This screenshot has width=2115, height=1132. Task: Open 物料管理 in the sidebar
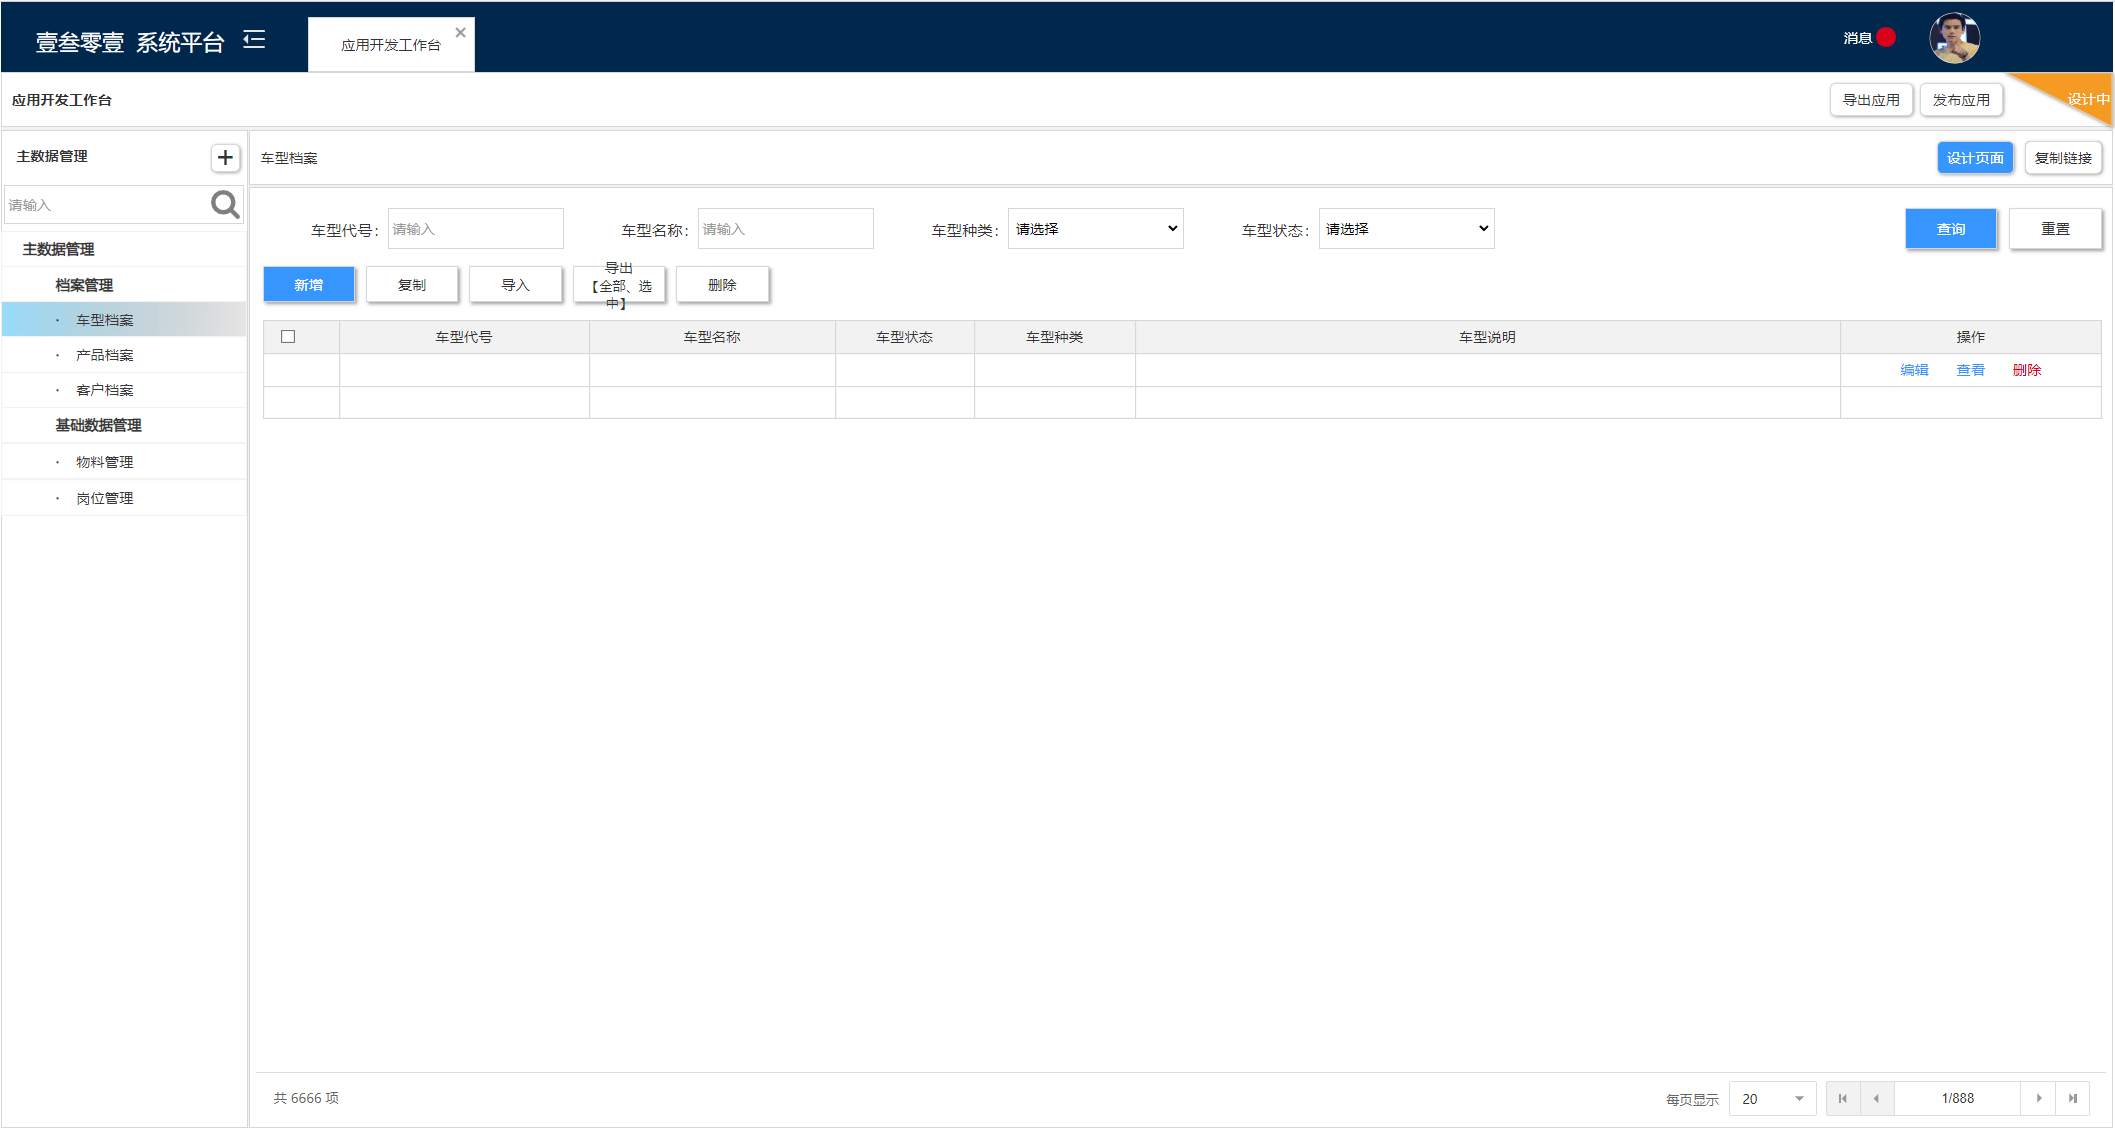[x=105, y=462]
